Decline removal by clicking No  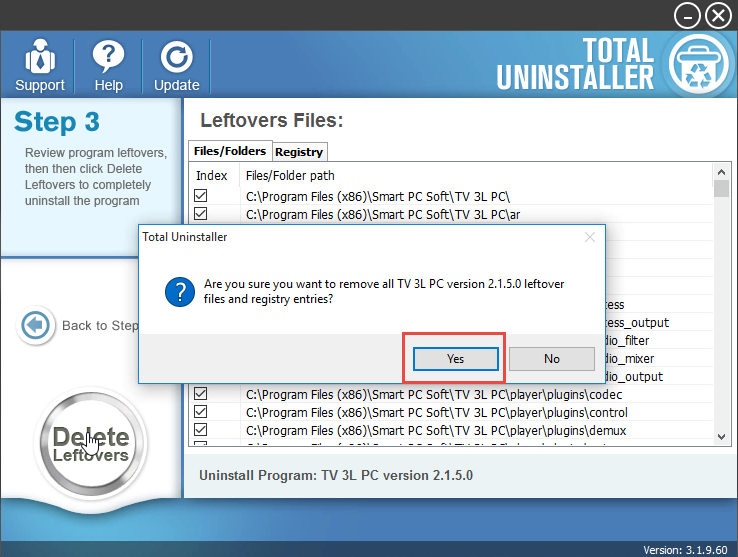552,359
